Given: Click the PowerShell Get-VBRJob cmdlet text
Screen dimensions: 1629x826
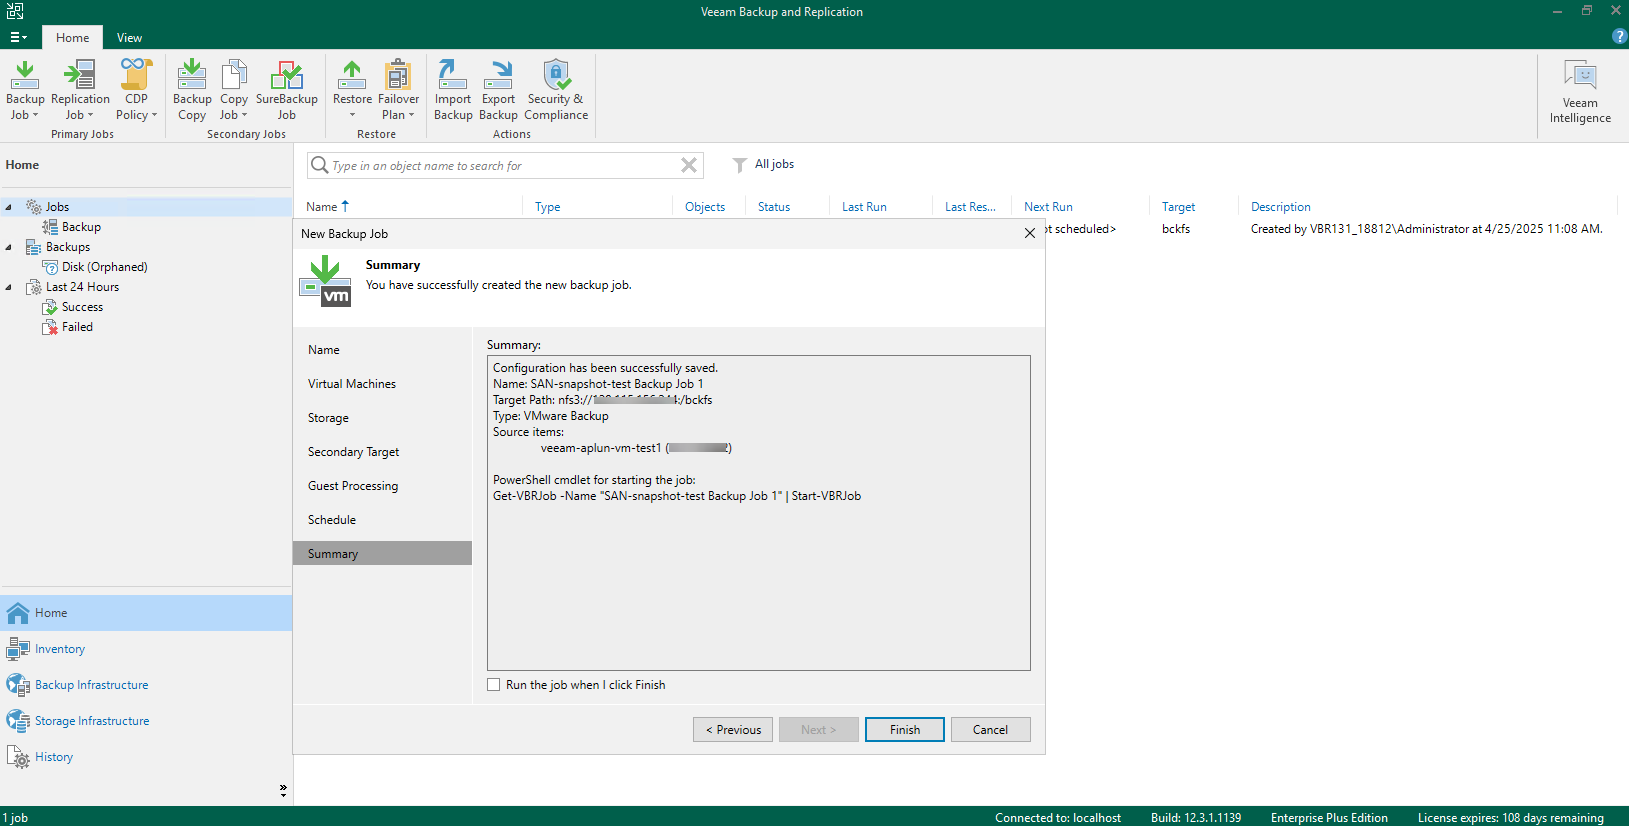Looking at the screenshot, I should point(677,496).
